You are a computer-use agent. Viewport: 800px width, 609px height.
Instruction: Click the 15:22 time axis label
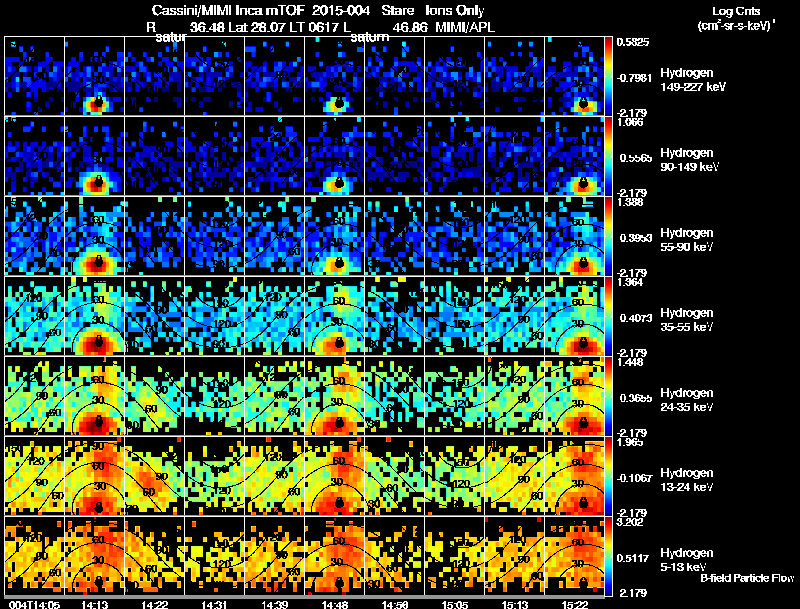pos(574,605)
